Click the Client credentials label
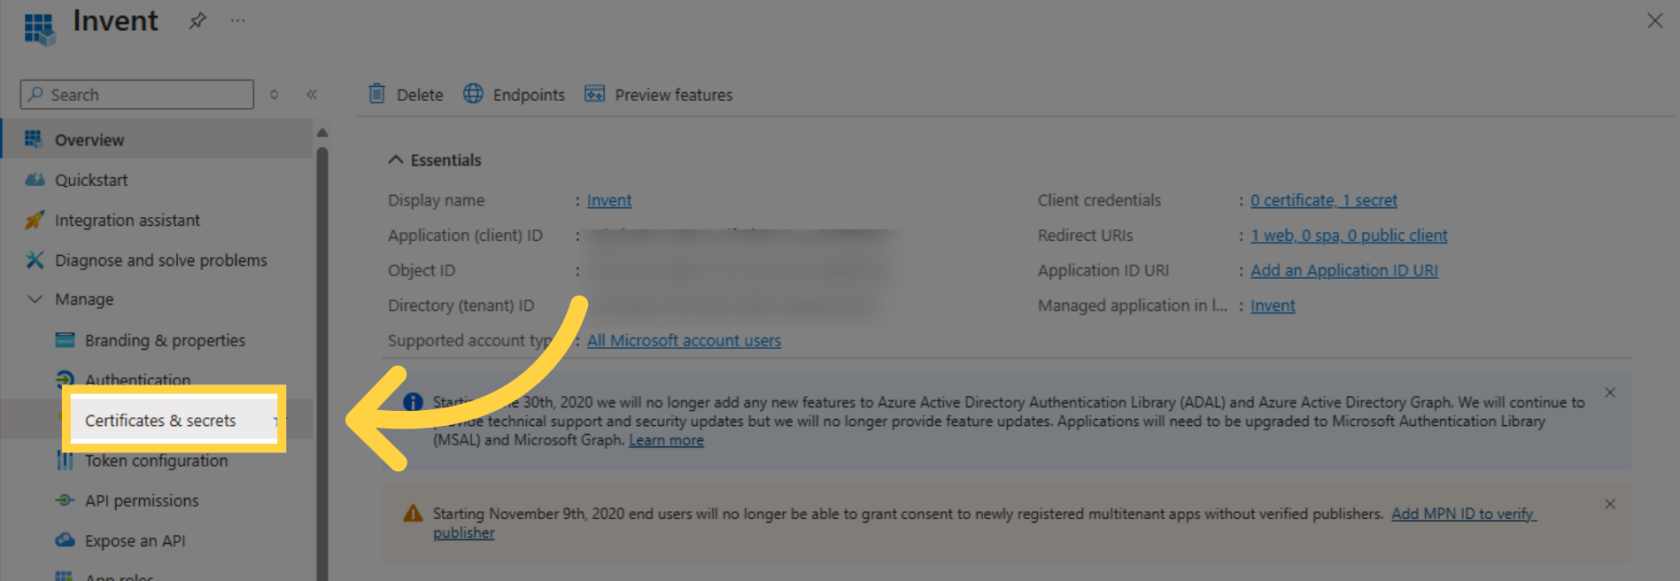Viewport: 1680px width, 581px height. (x=1099, y=200)
